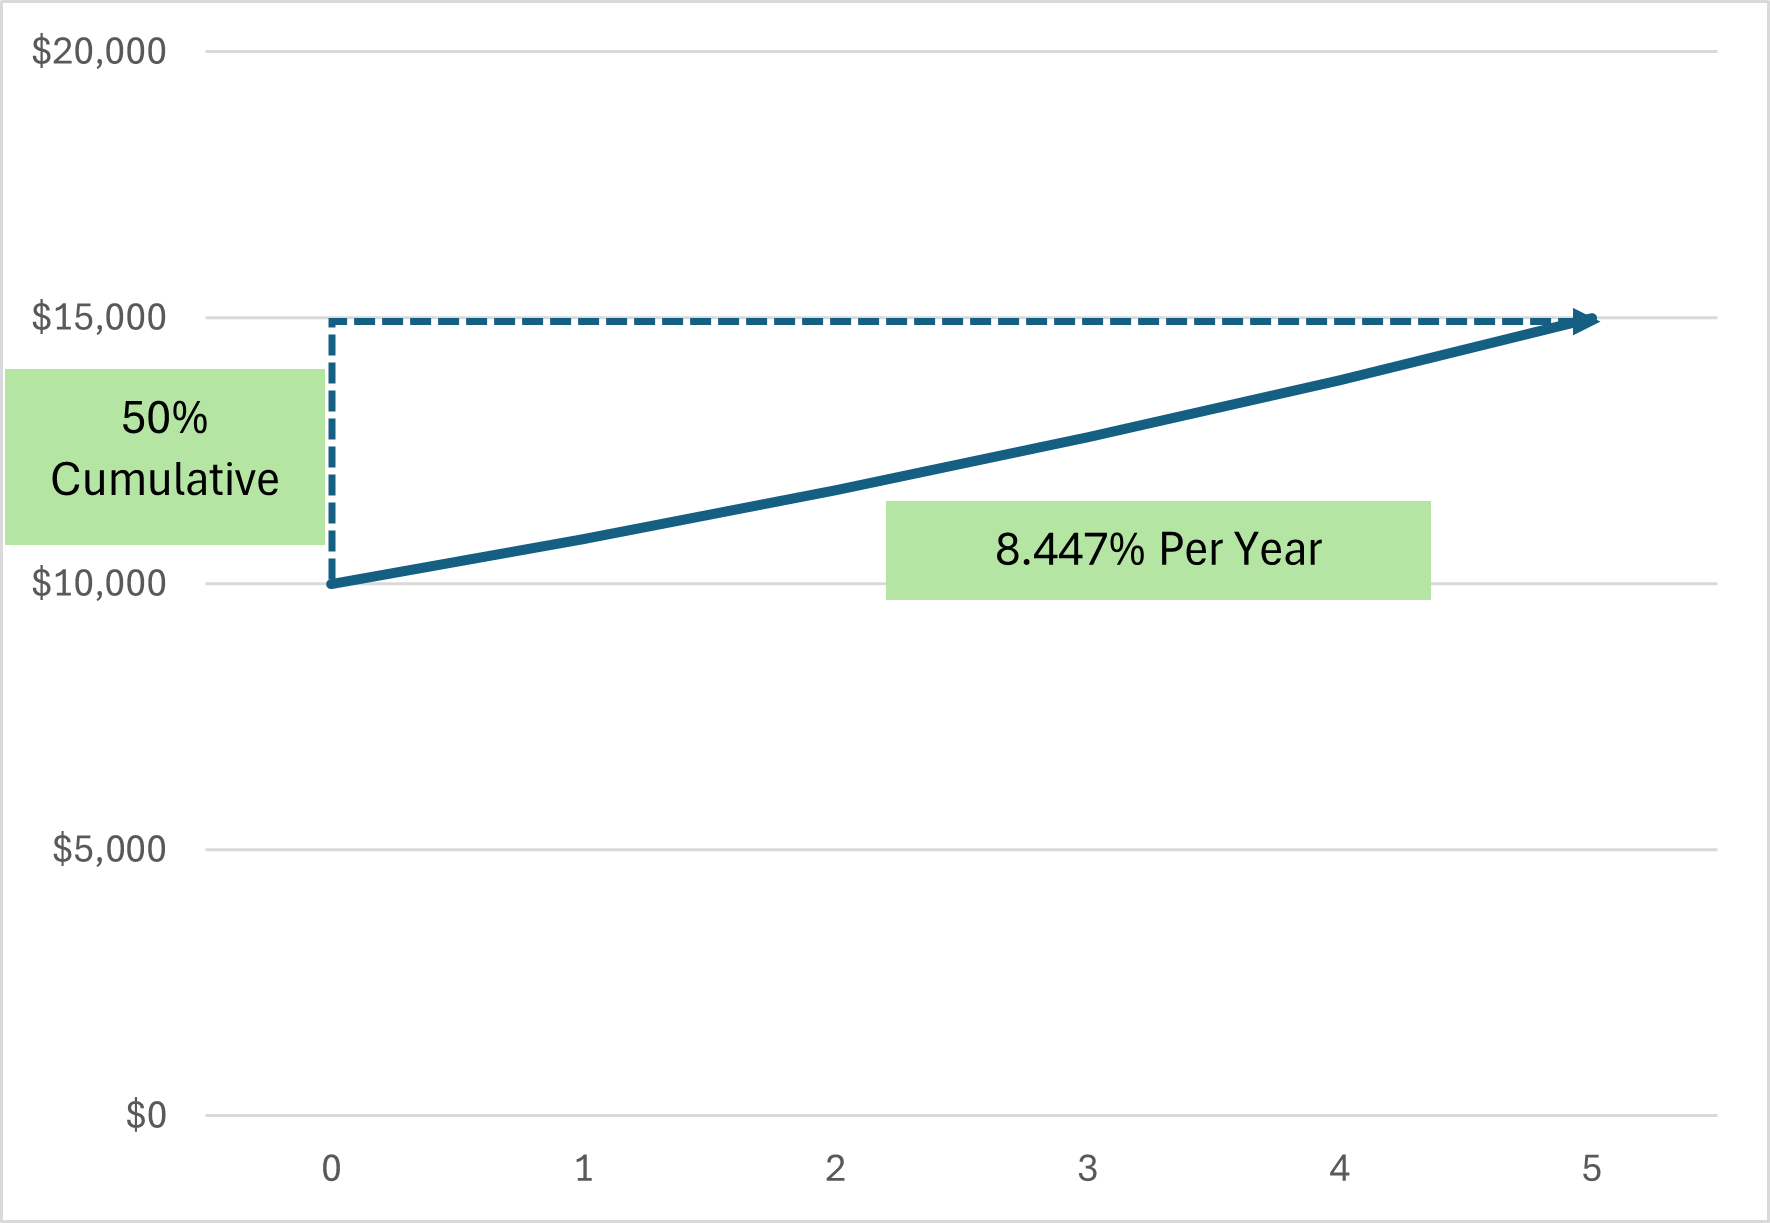This screenshot has height=1223, width=1770.
Task: Click the growth line's starting point at $10,000
Action: pos(333,583)
